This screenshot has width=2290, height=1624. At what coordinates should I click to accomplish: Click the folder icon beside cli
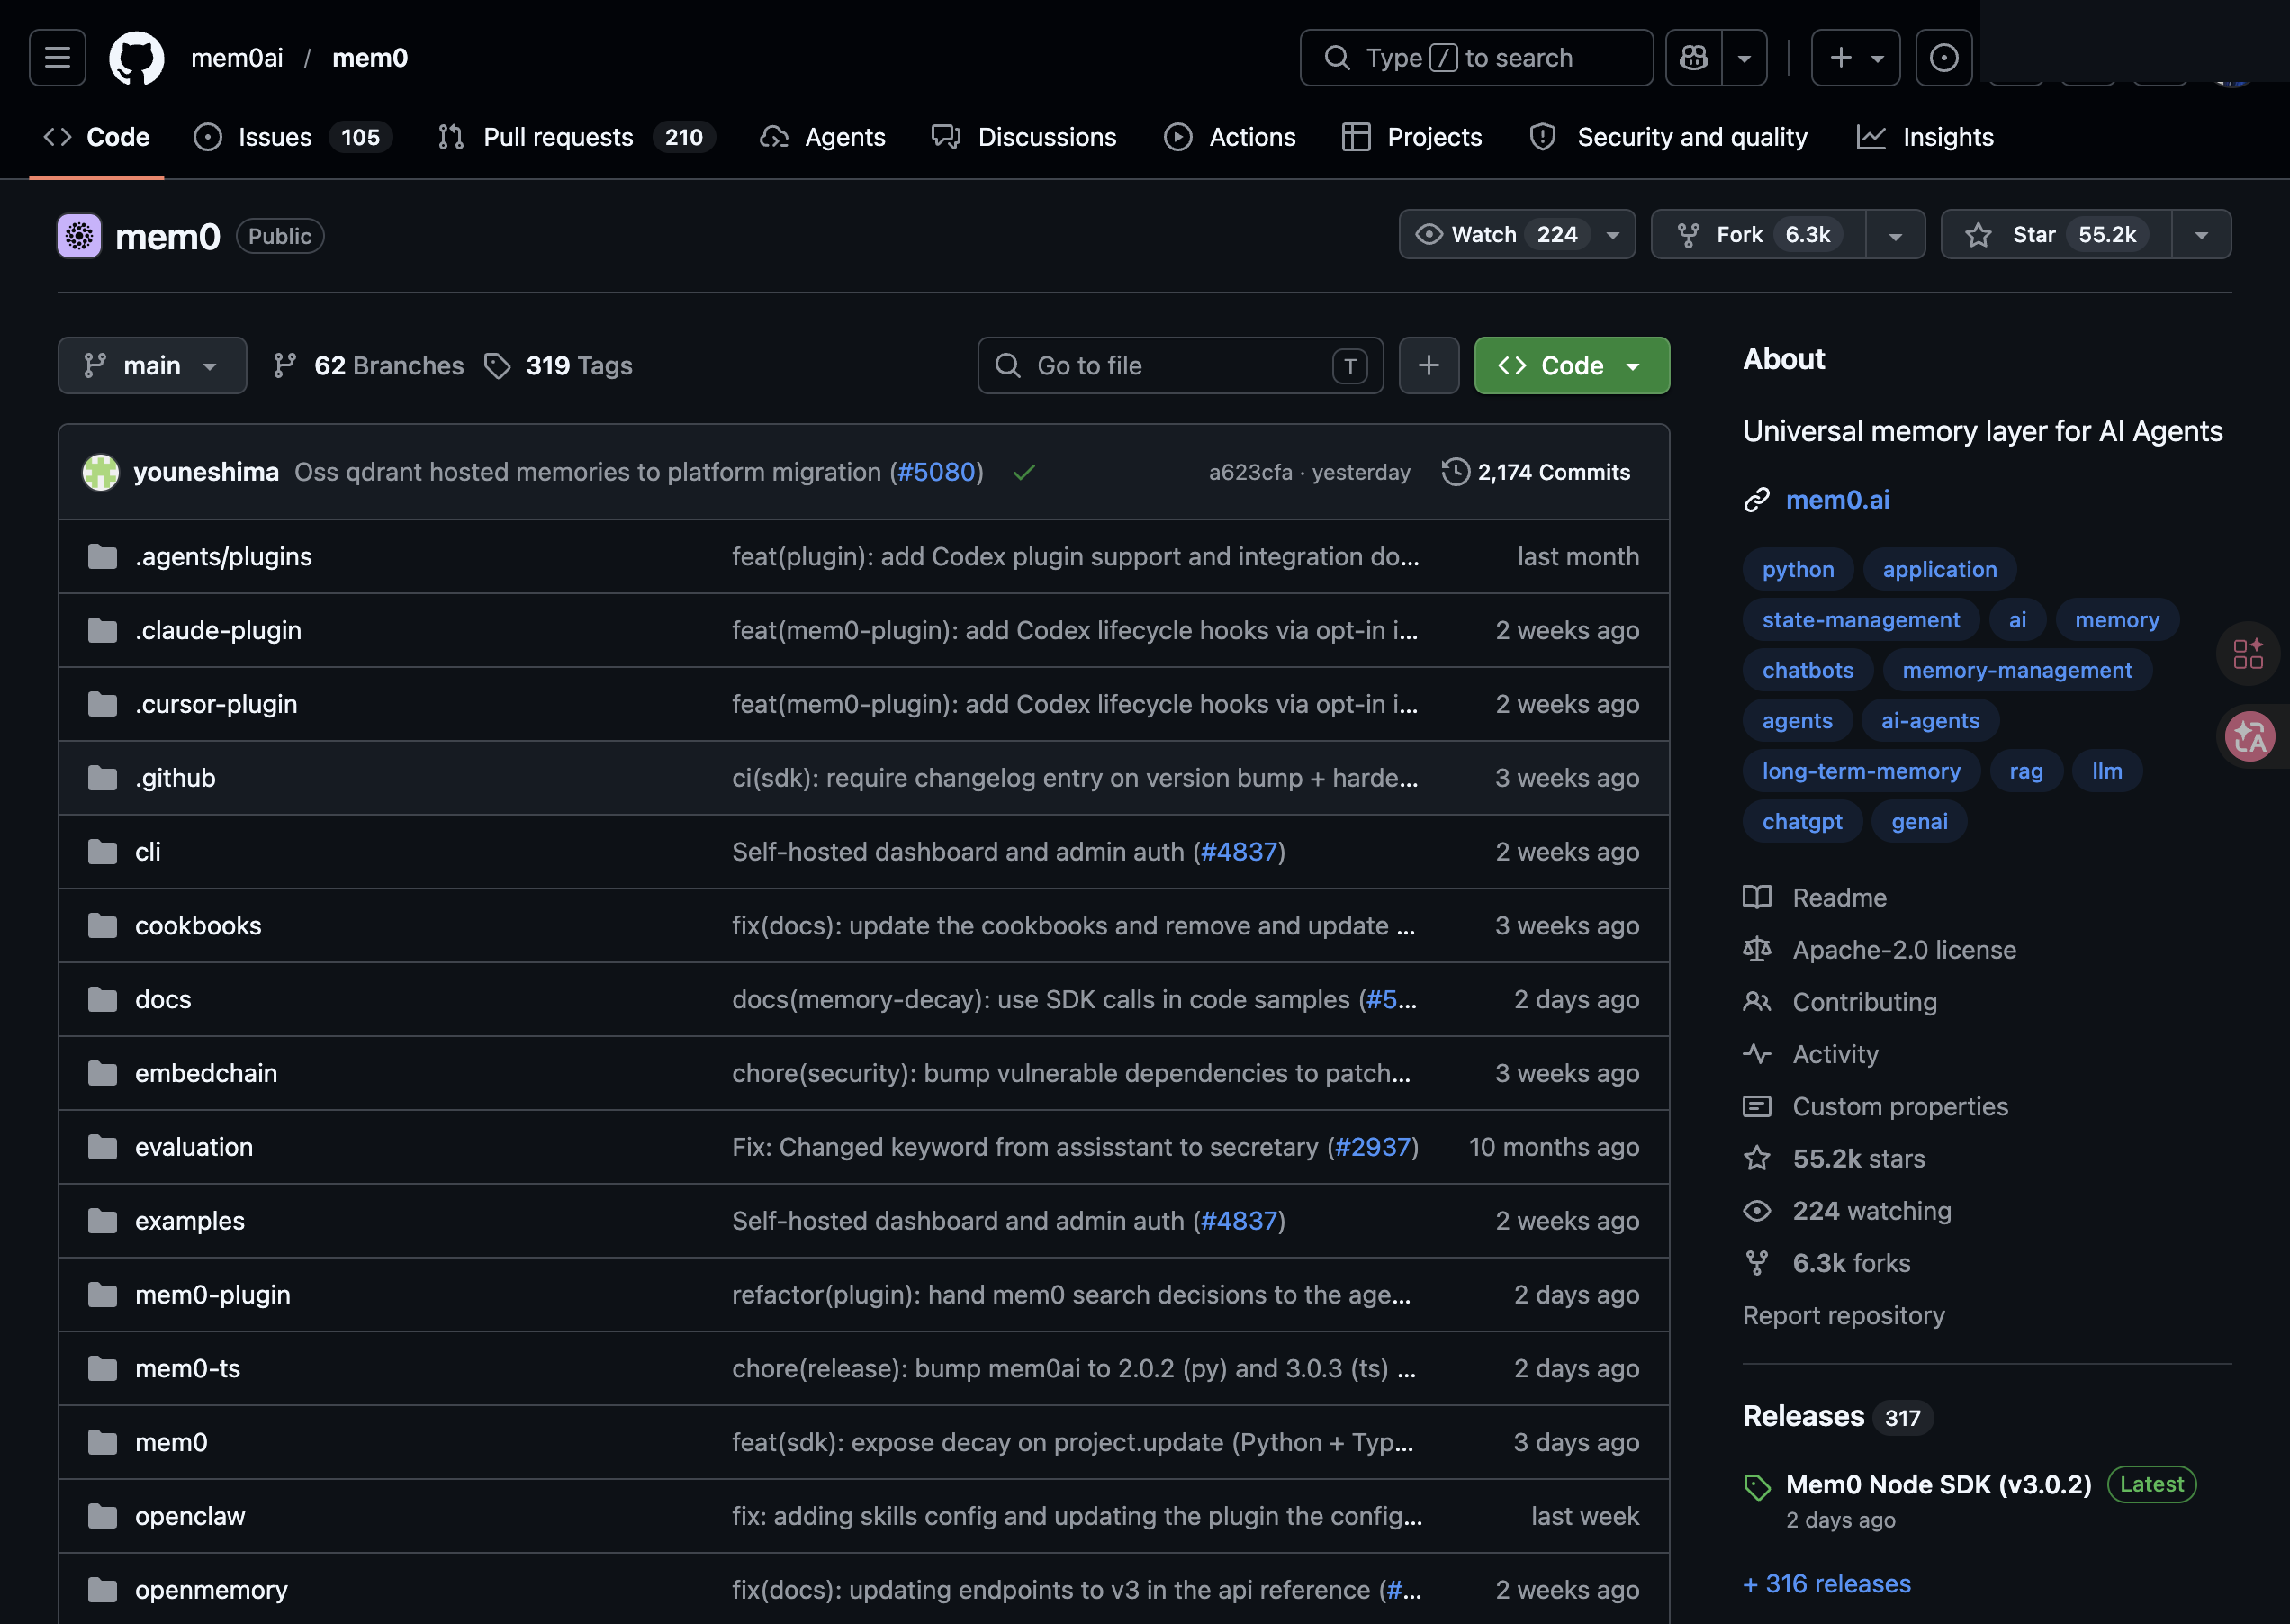pos(102,852)
